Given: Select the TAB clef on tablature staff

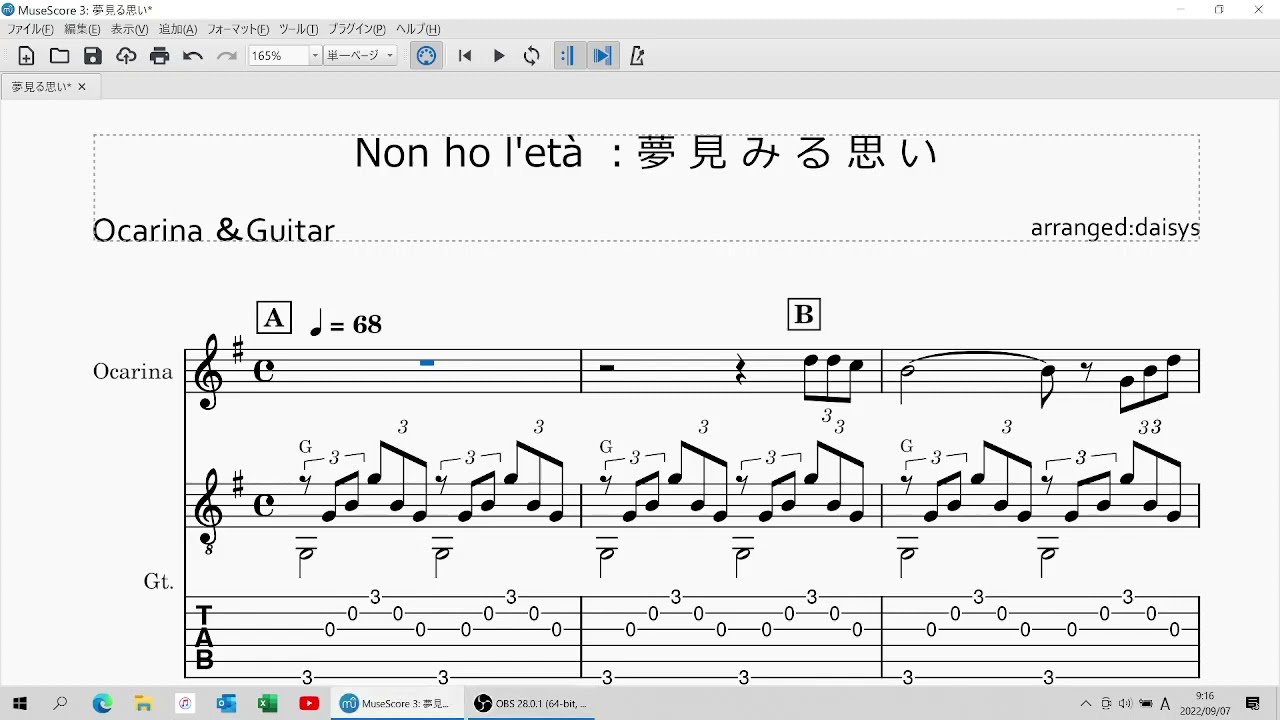Looking at the screenshot, I should (x=204, y=637).
